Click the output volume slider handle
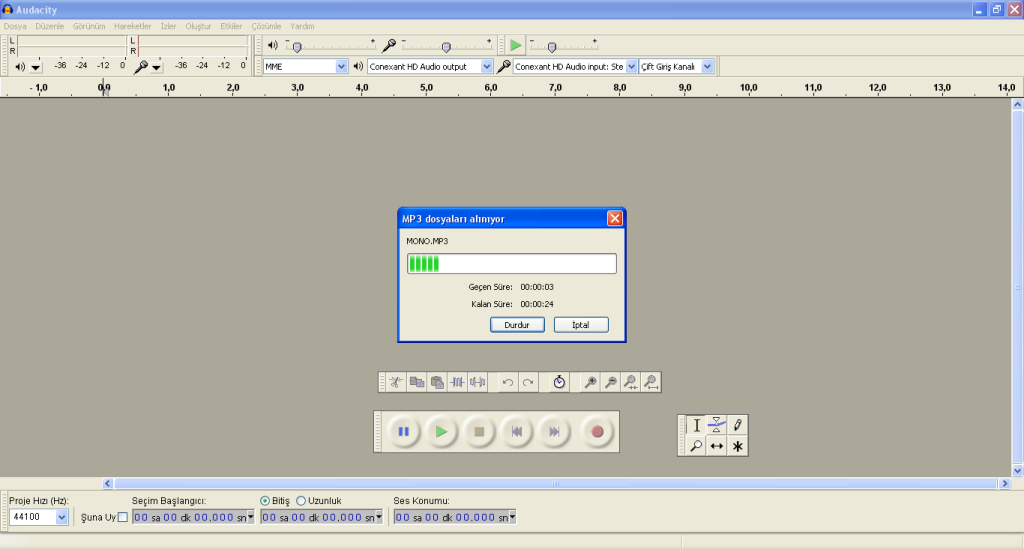Image resolution: width=1024 pixels, height=549 pixels. click(297, 47)
